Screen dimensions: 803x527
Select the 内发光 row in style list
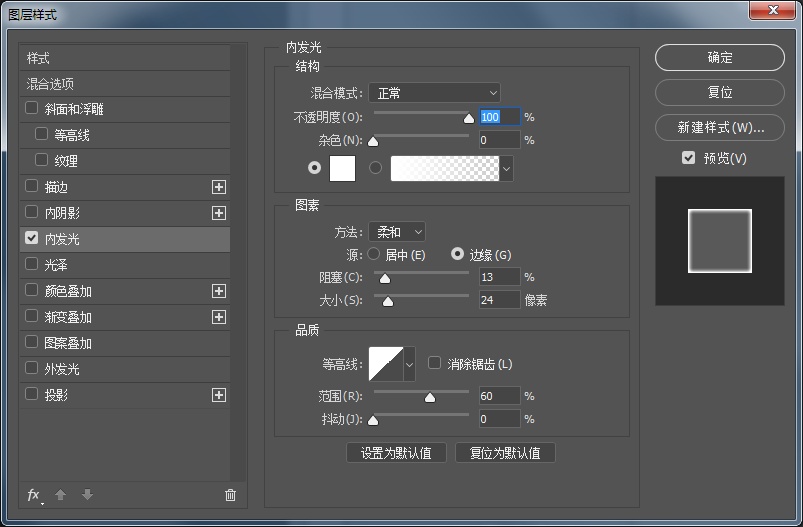tap(125, 239)
